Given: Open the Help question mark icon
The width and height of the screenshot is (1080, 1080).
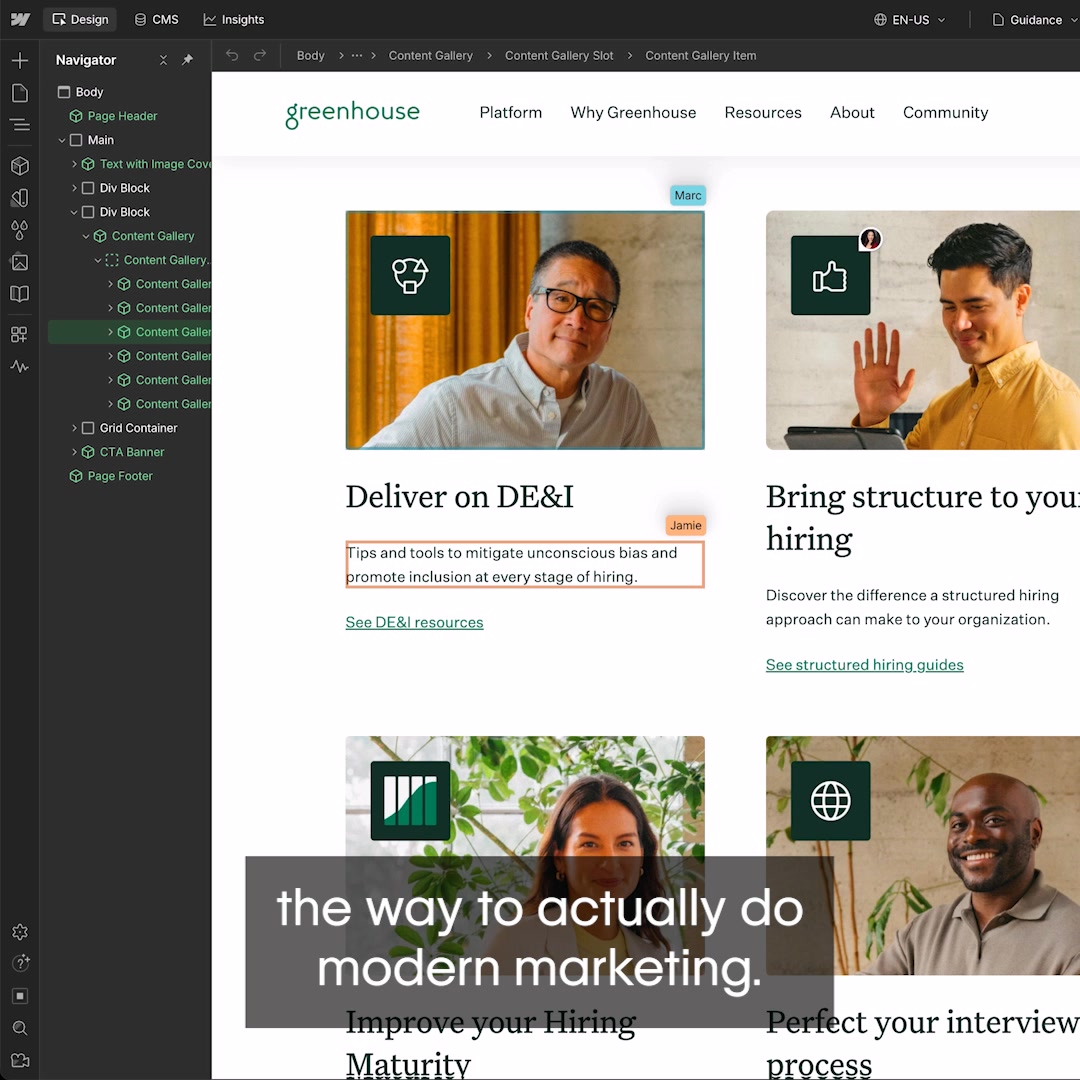Looking at the screenshot, I should pyautogui.click(x=20, y=963).
